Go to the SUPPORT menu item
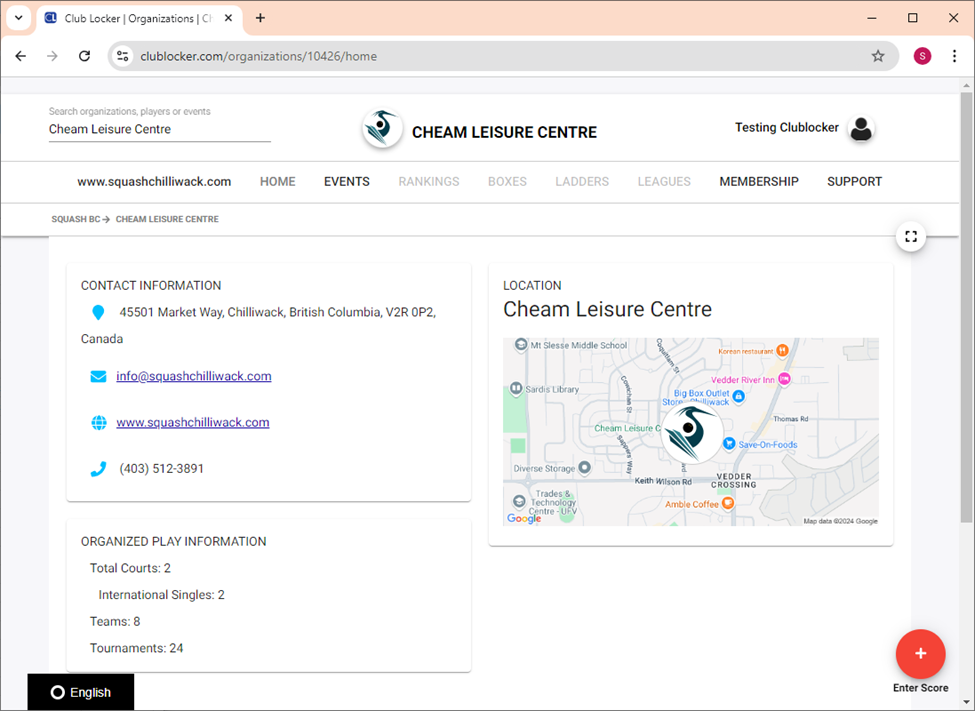Viewport: 975px width, 711px height. (x=854, y=182)
